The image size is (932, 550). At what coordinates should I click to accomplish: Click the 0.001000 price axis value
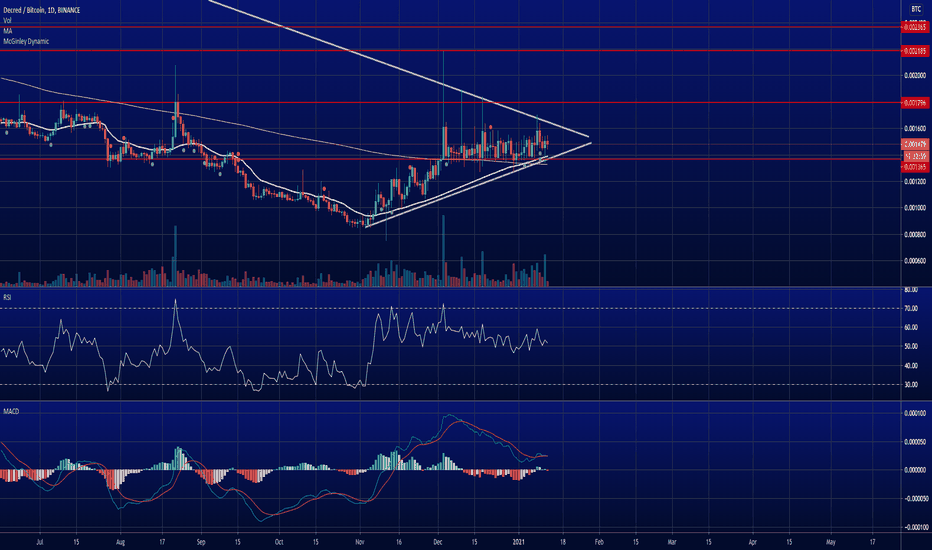pyautogui.click(x=915, y=208)
